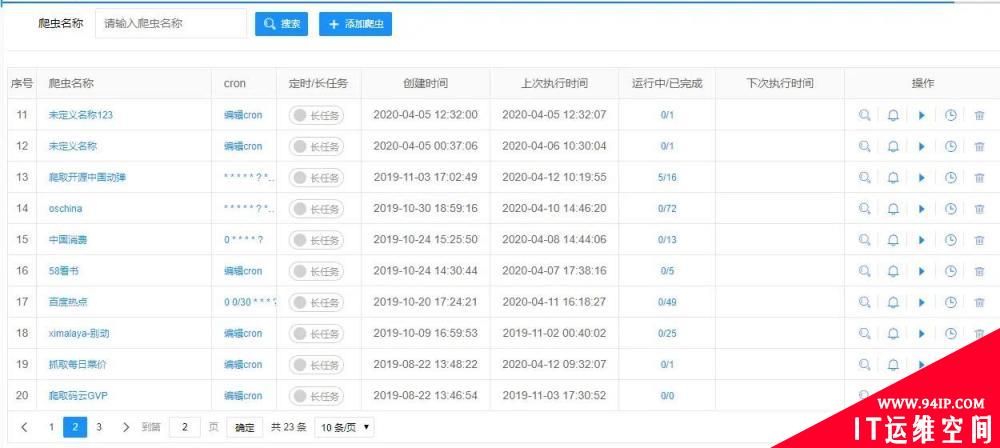Open the 10条/页 page size dropdown

tap(344, 428)
